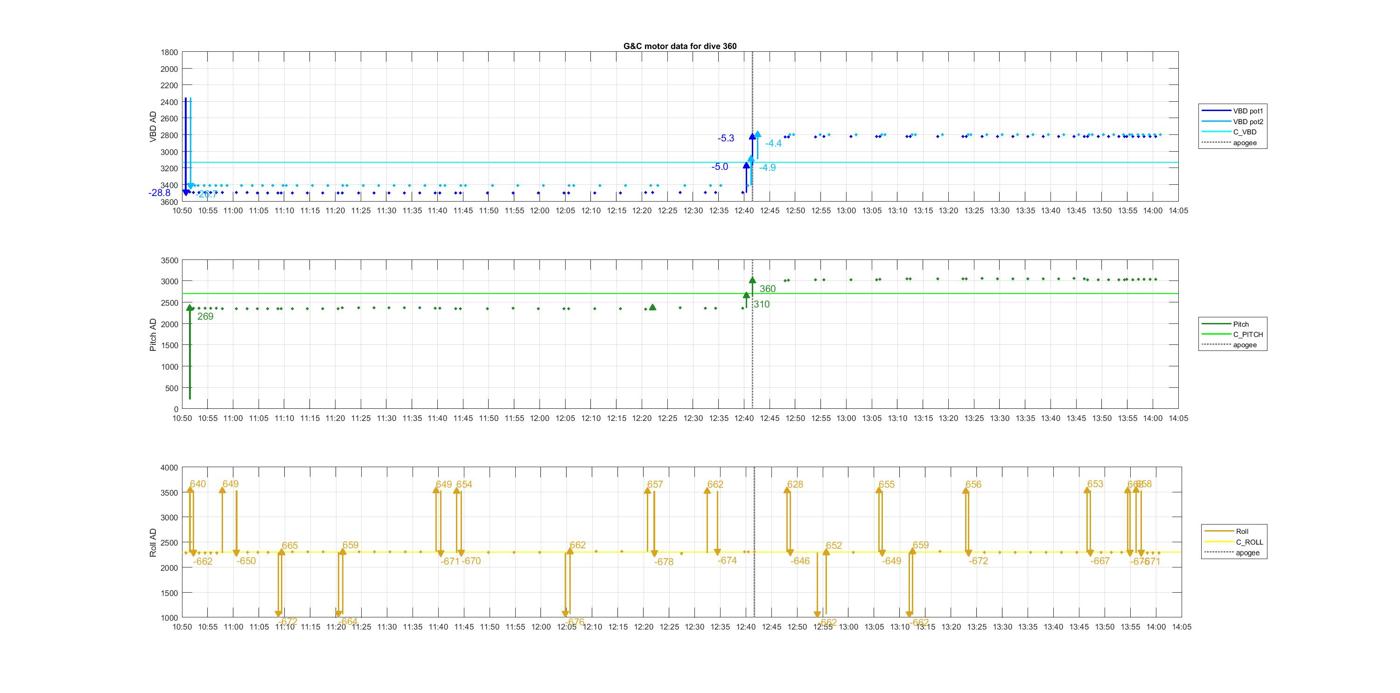Image resolution: width=1400 pixels, height=693 pixels.
Task: Click the "640" roll data label
Action: coord(198,484)
